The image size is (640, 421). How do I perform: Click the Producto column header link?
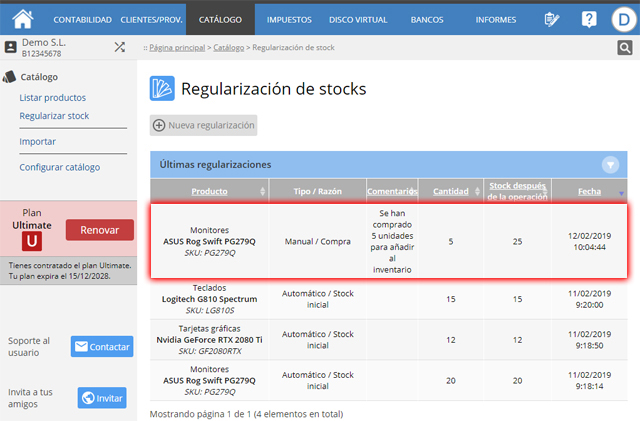click(209, 191)
